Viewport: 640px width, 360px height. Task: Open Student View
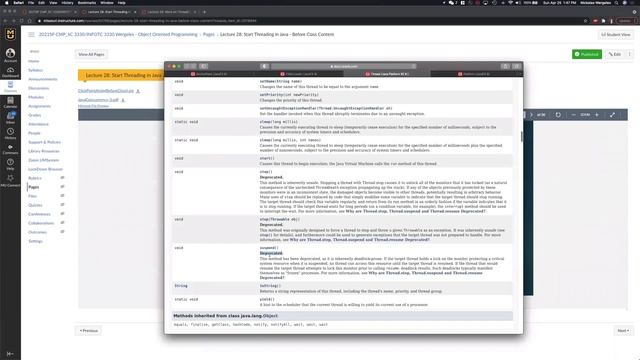coord(616,35)
